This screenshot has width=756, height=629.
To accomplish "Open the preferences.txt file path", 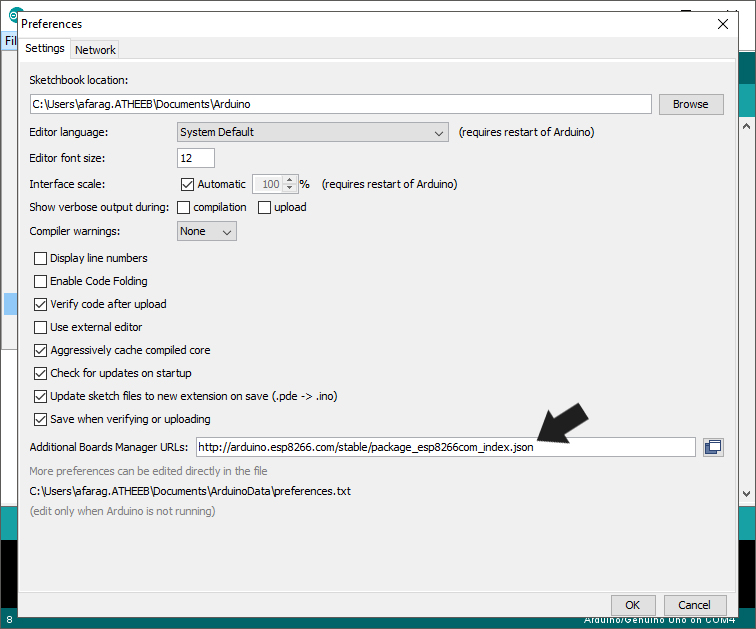I will point(190,491).
